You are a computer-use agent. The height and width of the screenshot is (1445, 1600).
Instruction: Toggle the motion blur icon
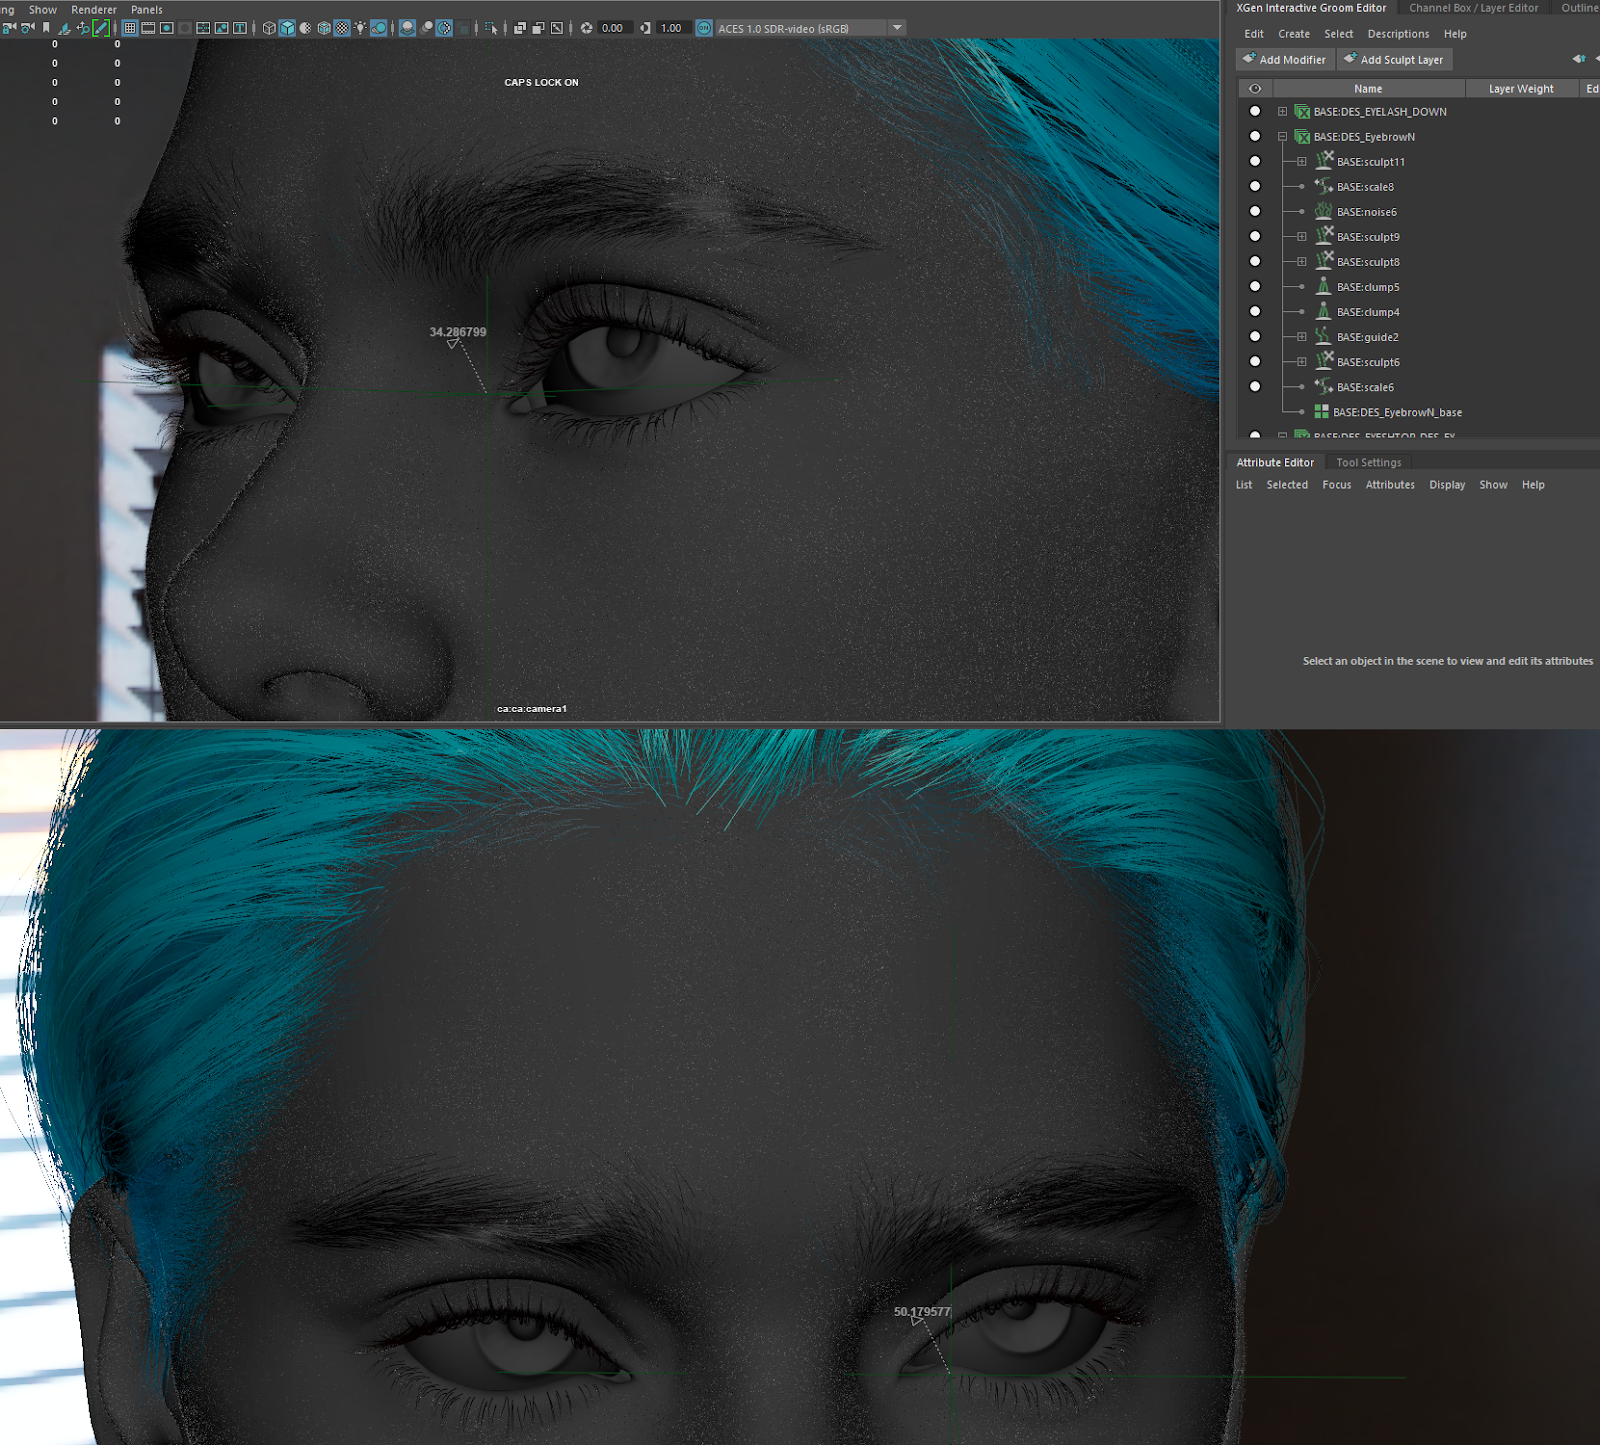click(x=427, y=28)
